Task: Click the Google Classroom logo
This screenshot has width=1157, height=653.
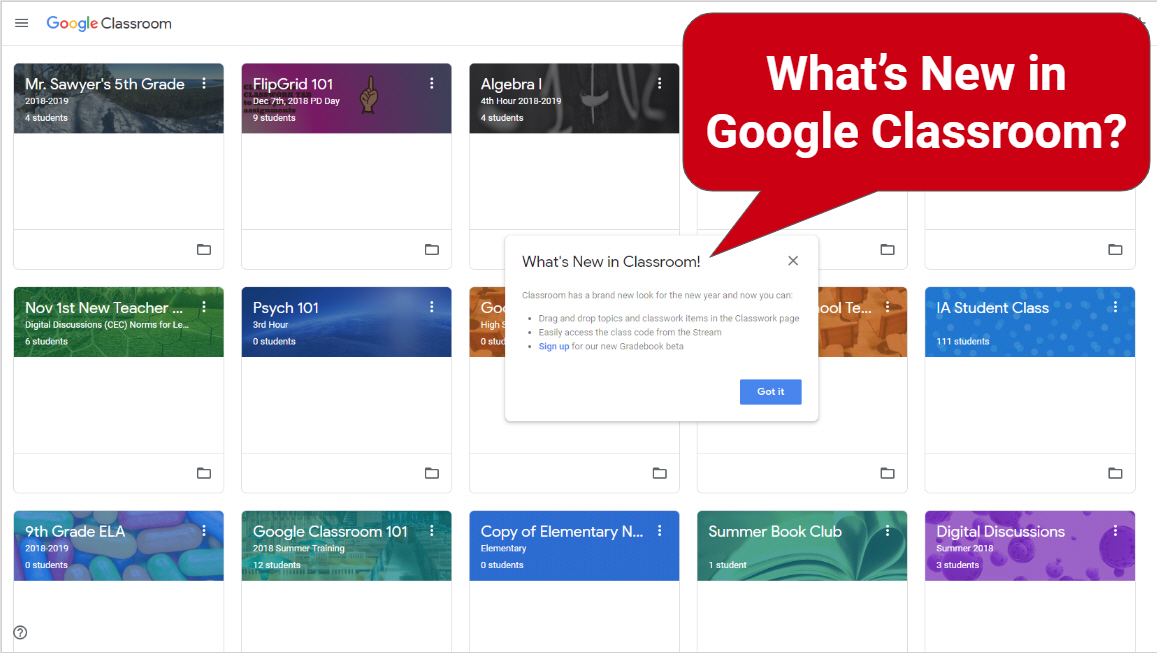Action: [x=109, y=24]
